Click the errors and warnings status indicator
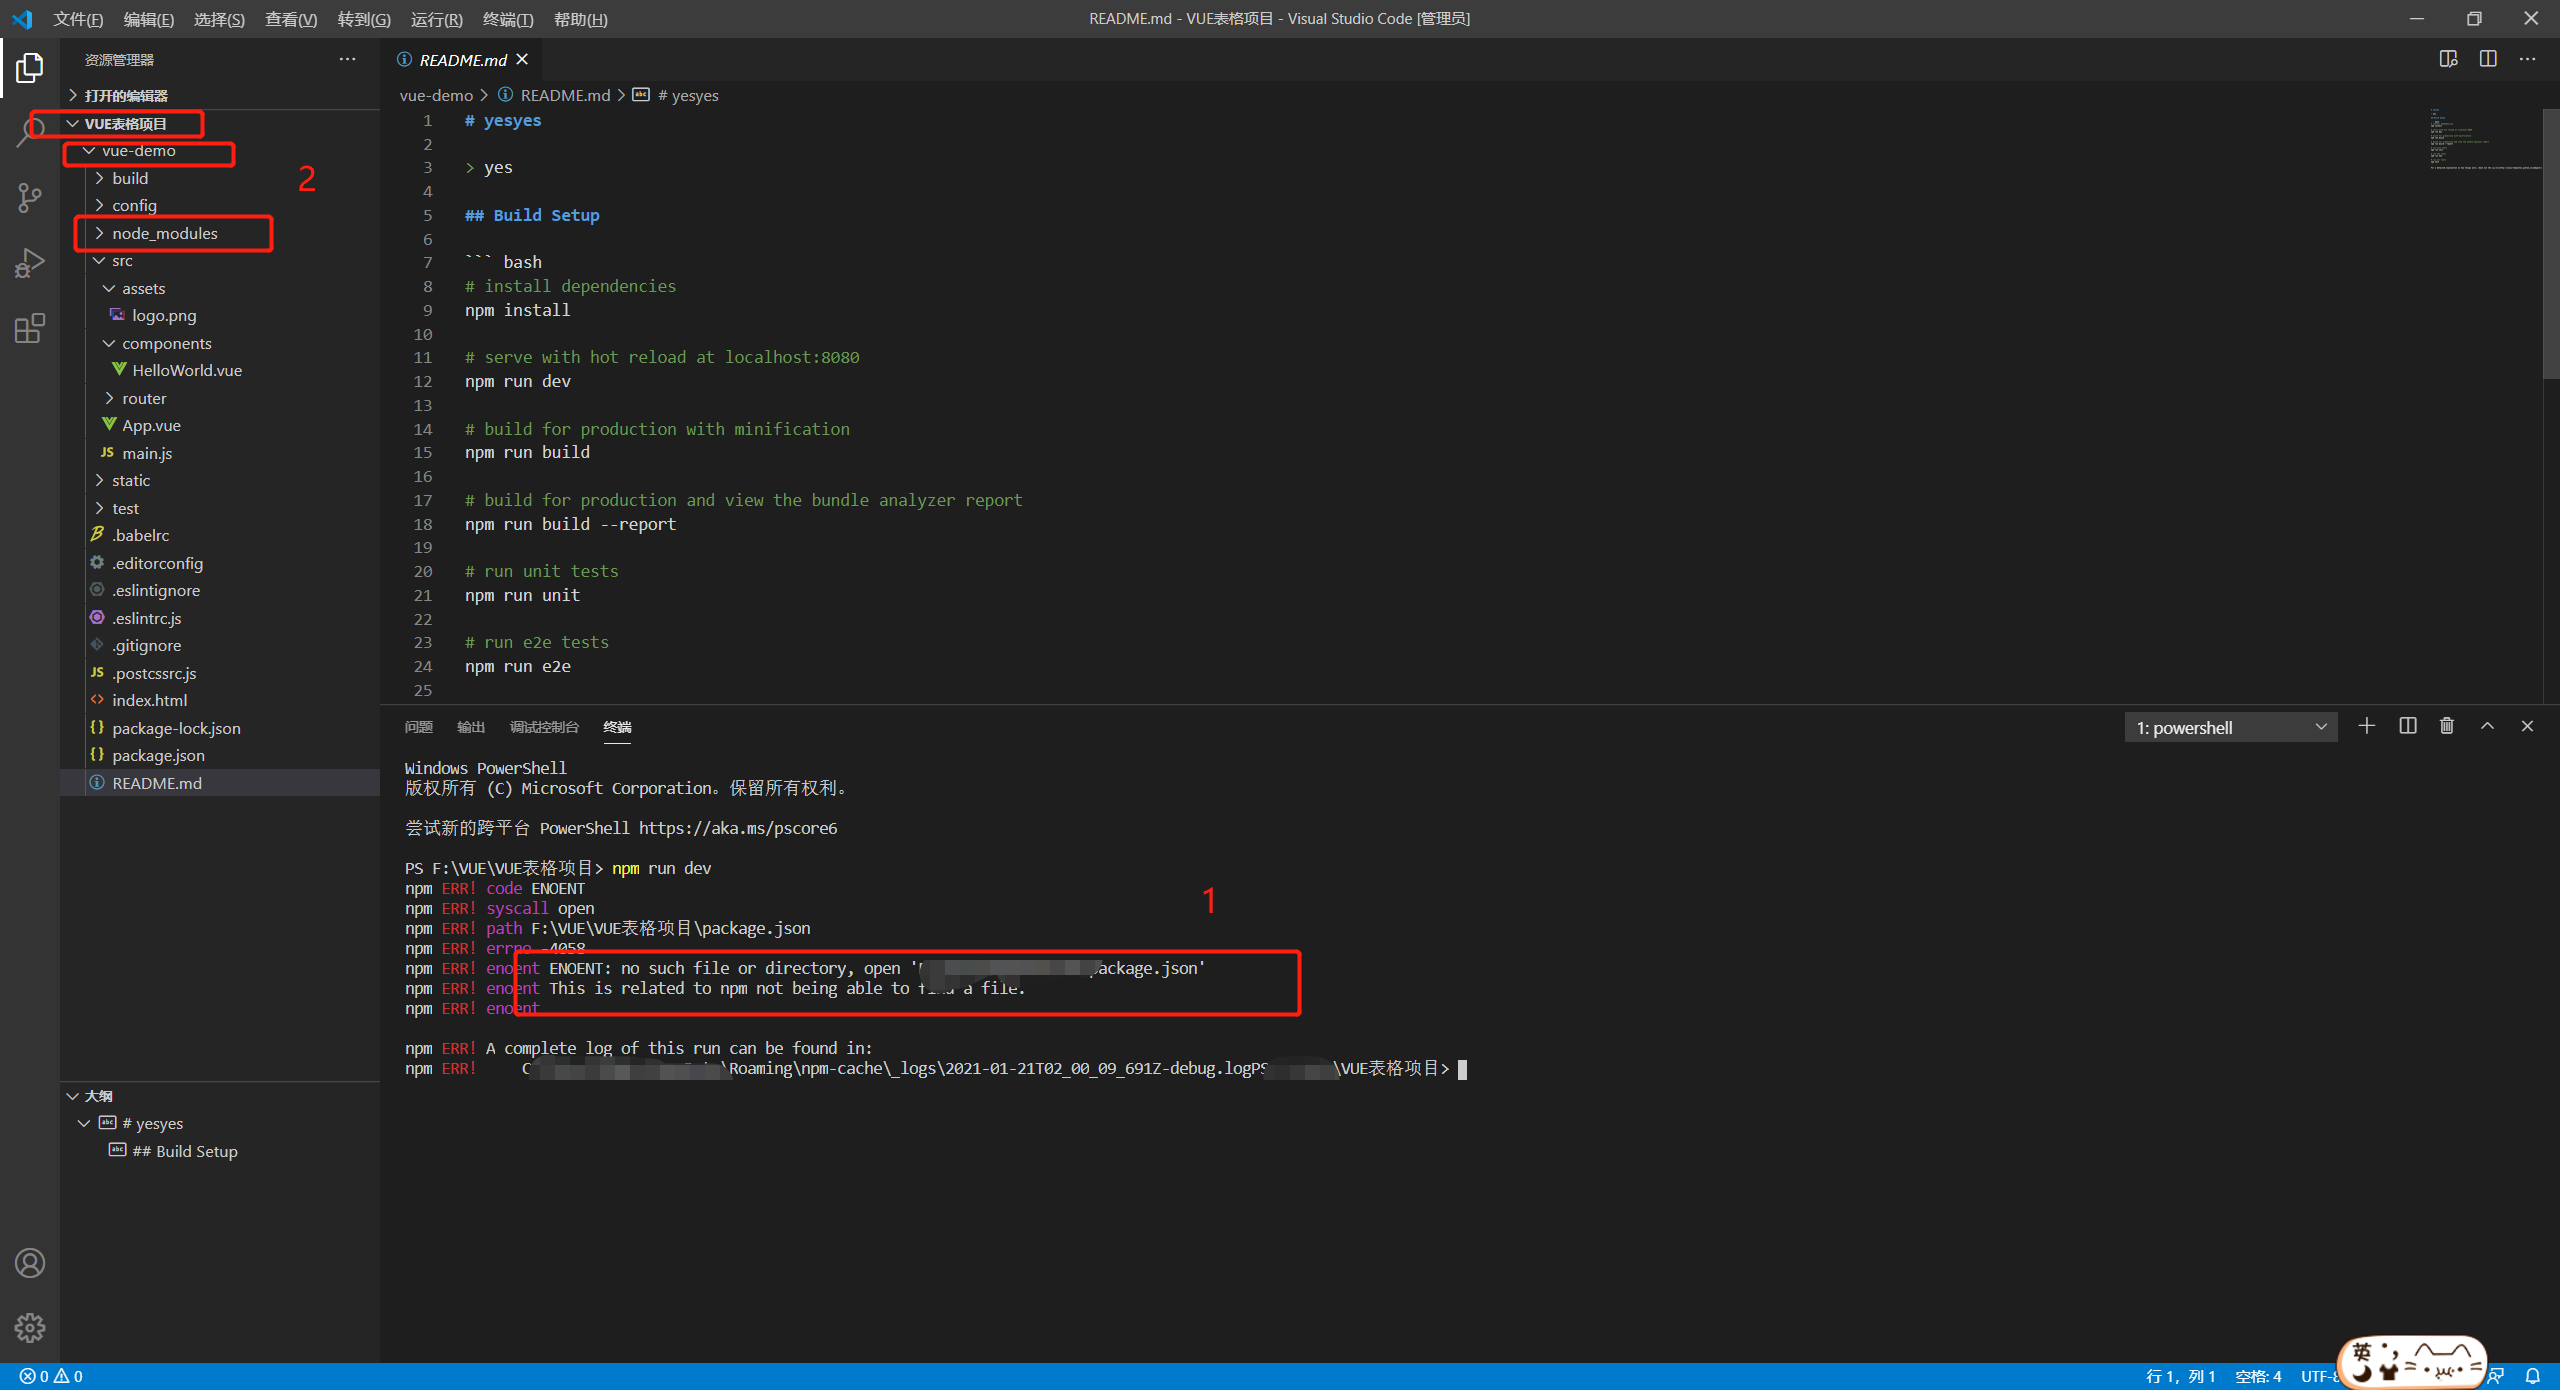2560x1390 pixels. [51, 1376]
